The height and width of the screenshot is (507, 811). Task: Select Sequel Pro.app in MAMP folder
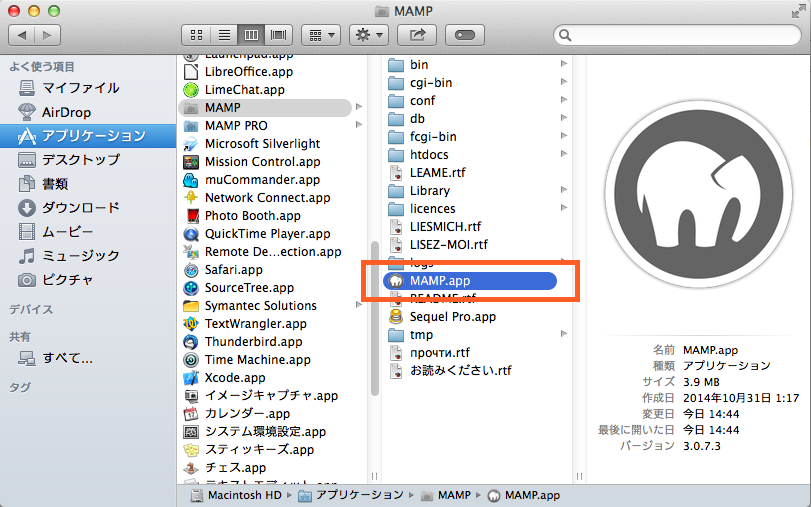pos(452,316)
